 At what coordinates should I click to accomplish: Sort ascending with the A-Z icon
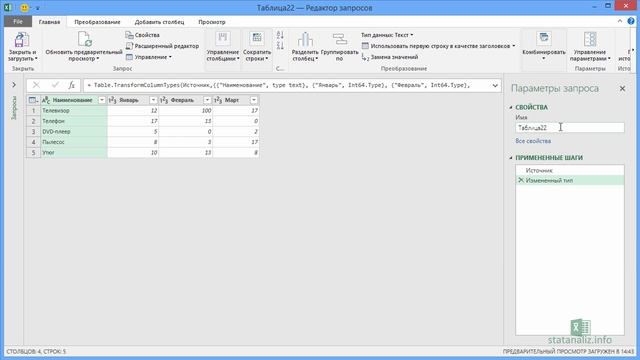click(280, 35)
